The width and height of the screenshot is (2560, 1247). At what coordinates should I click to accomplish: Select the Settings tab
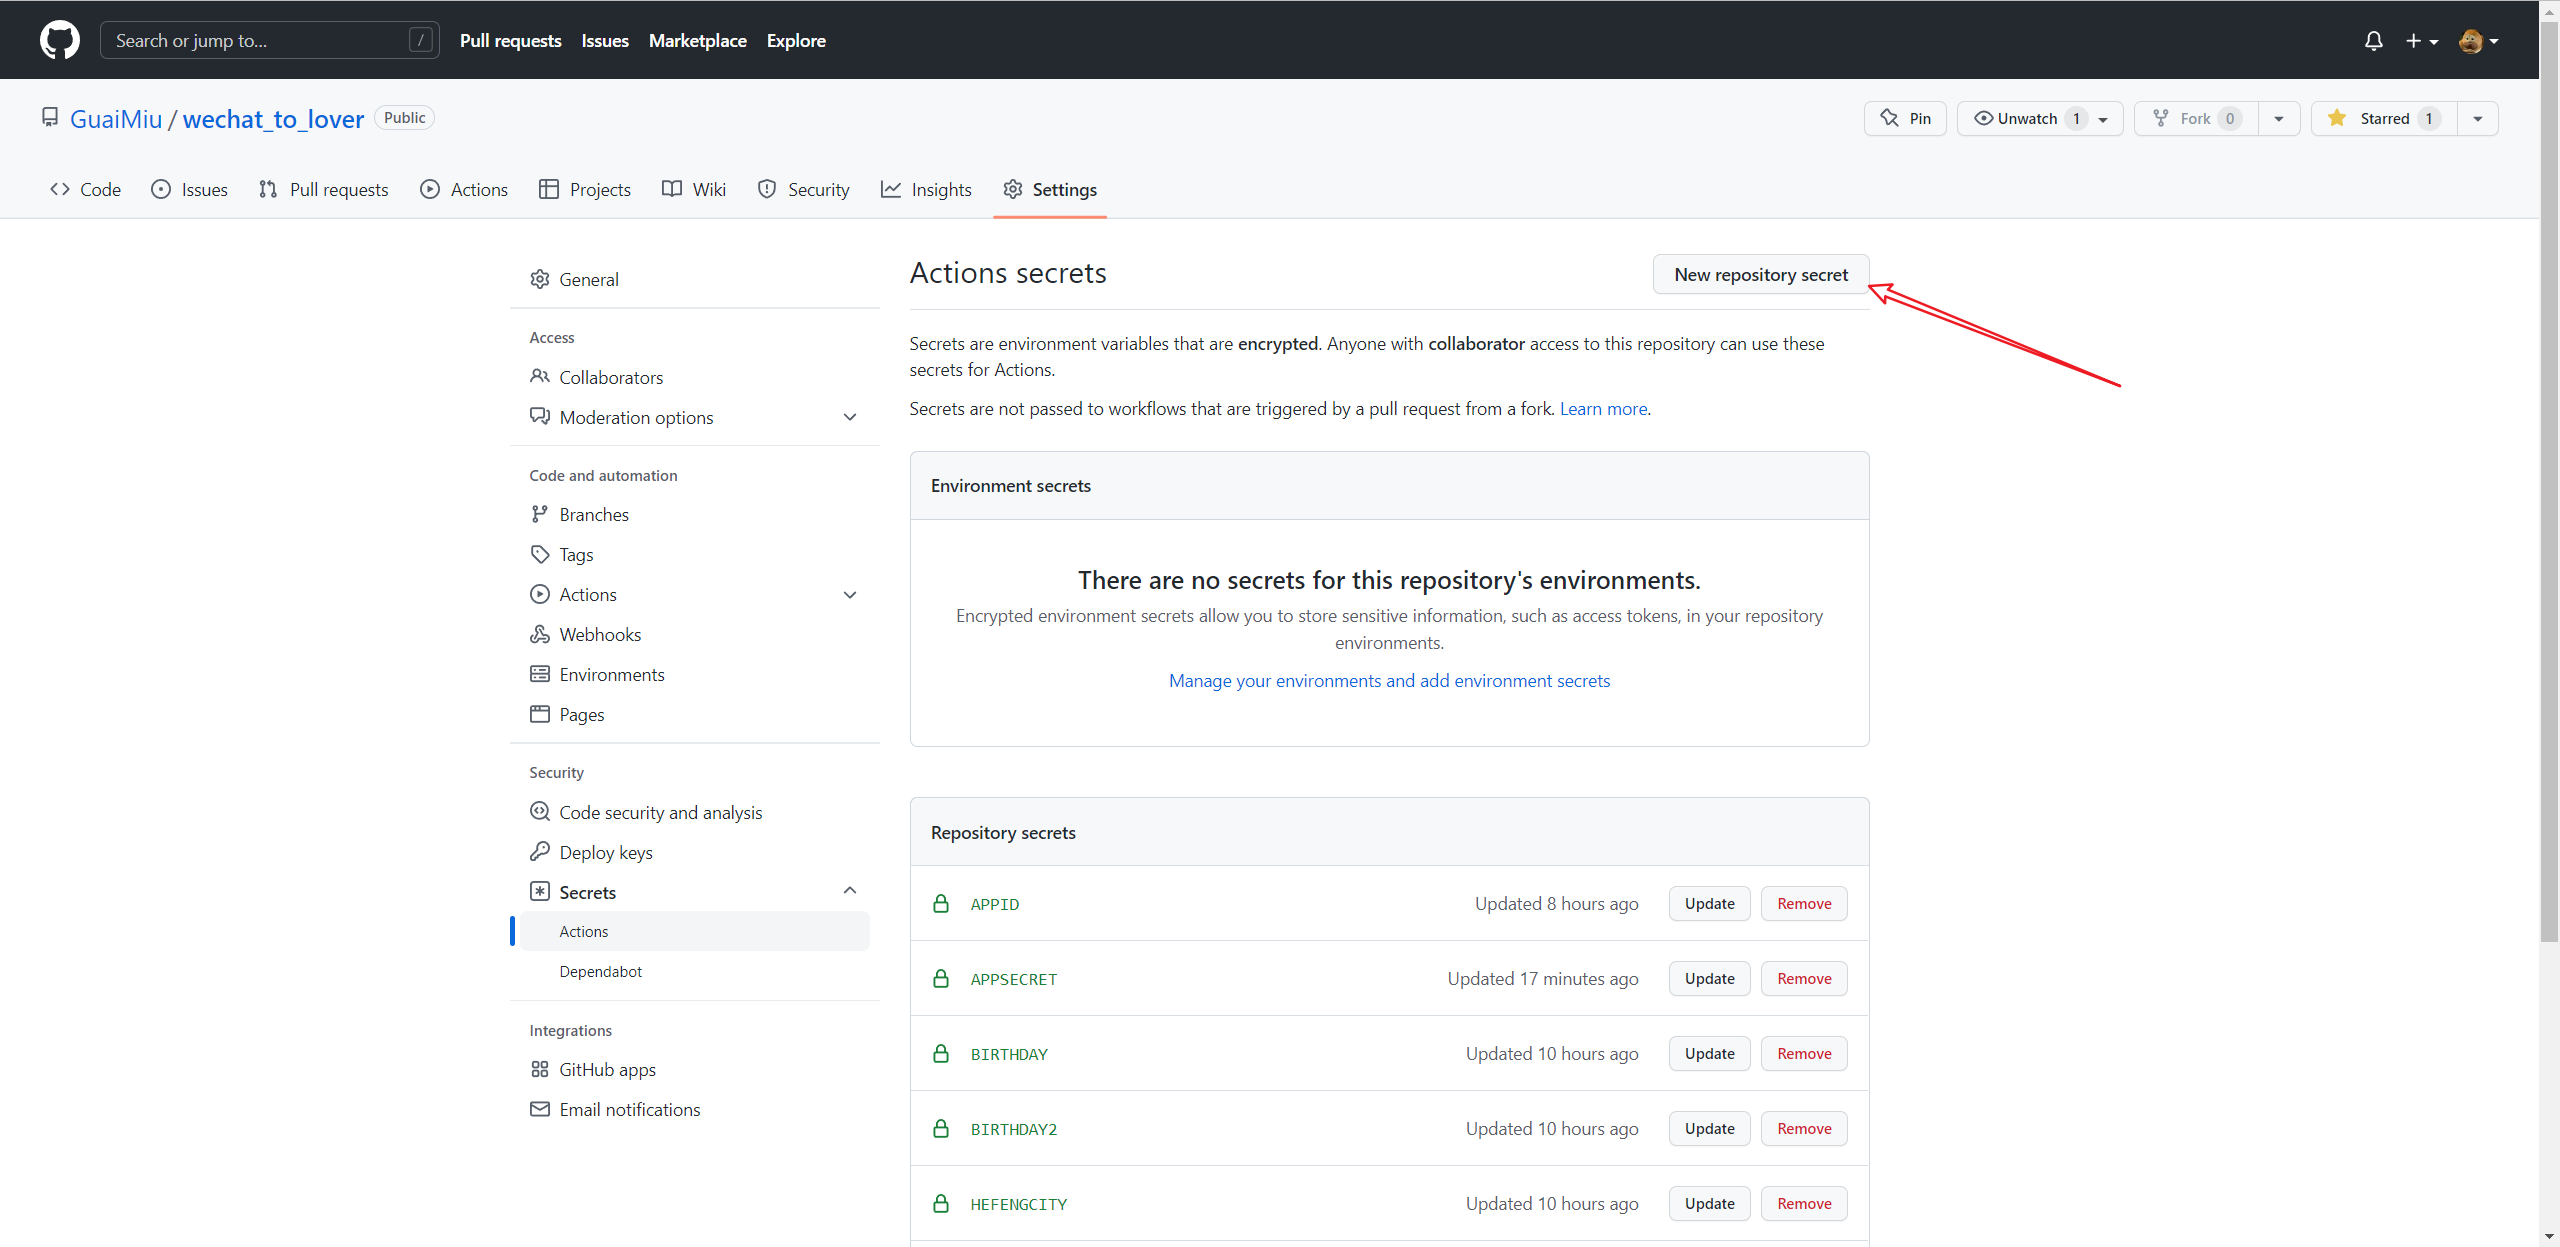(1050, 189)
